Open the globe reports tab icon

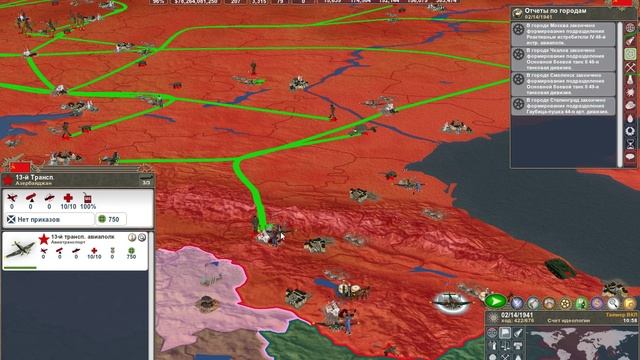click(x=631, y=28)
